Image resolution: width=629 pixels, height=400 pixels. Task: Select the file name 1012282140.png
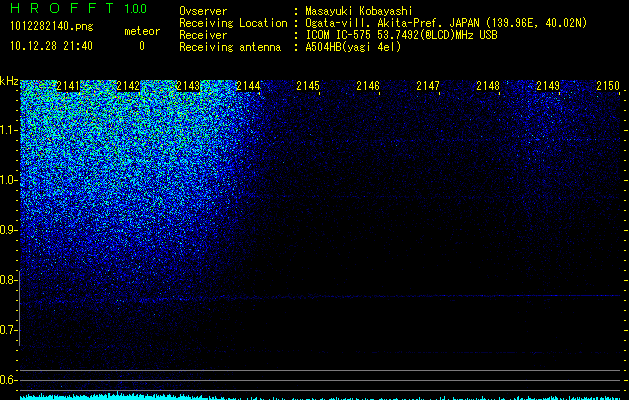[52, 27]
